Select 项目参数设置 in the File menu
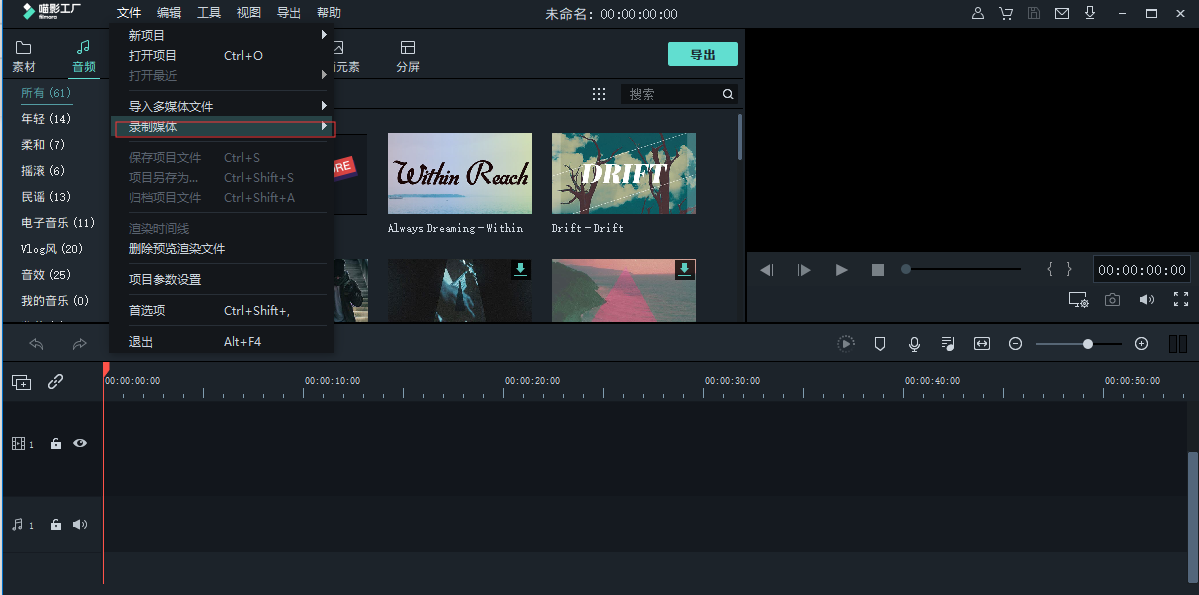 (x=165, y=279)
